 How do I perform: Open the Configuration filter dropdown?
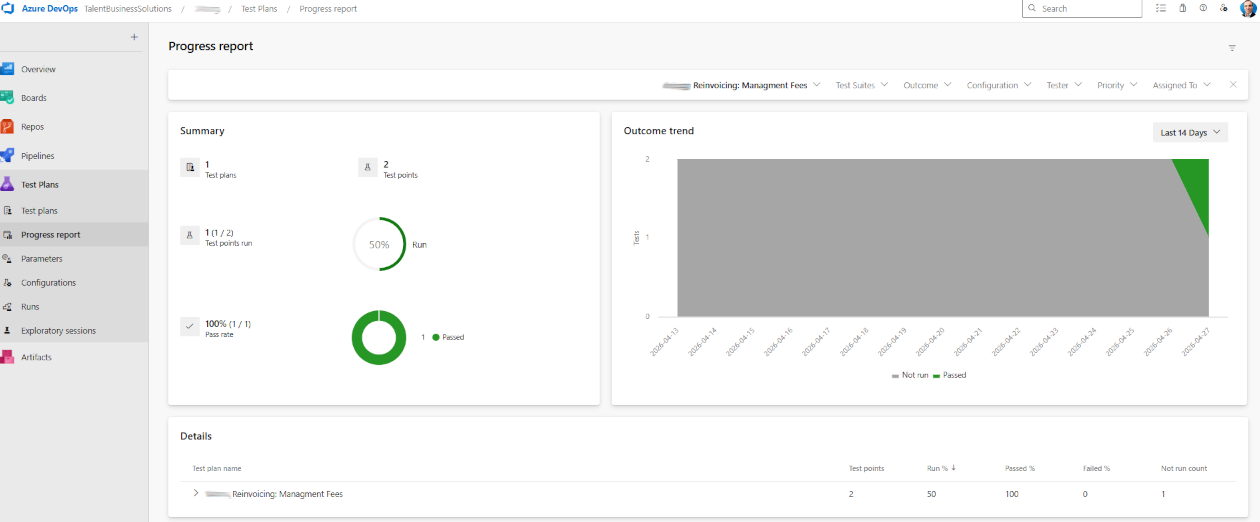[x=999, y=85]
